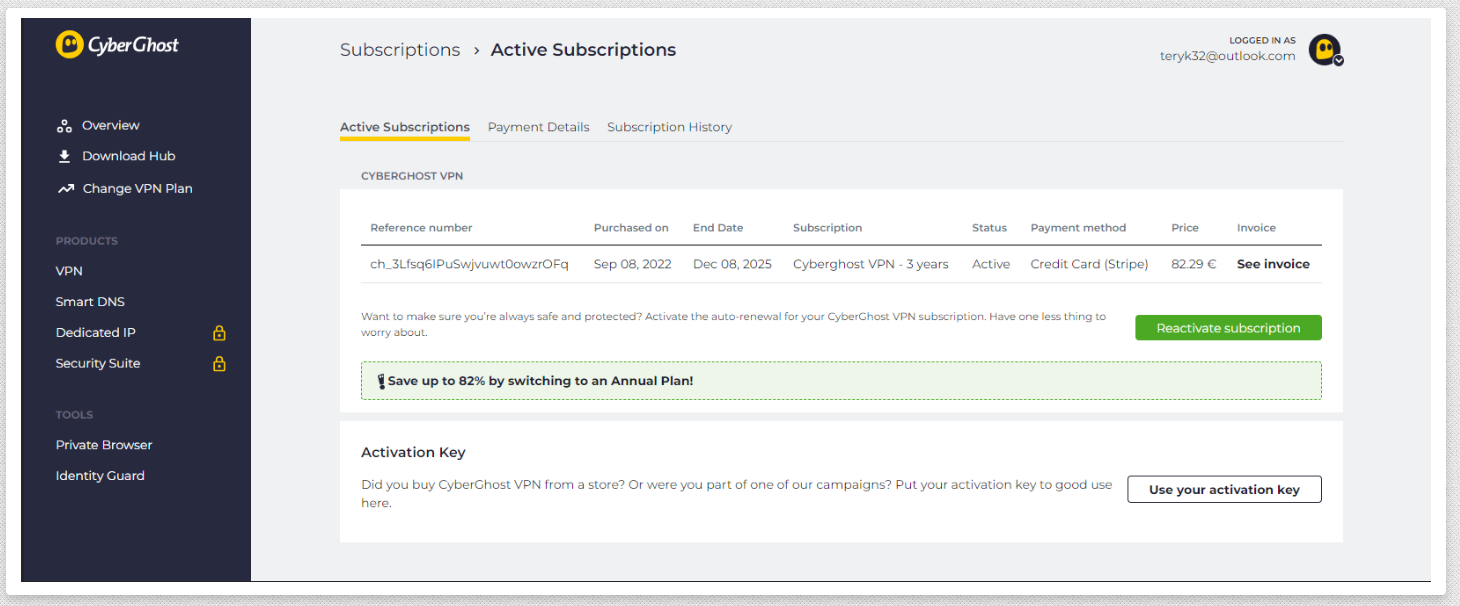Click the Cyberghost VPN - 3 years cell
The width and height of the screenshot is (1460, 606).
[871, 265]
